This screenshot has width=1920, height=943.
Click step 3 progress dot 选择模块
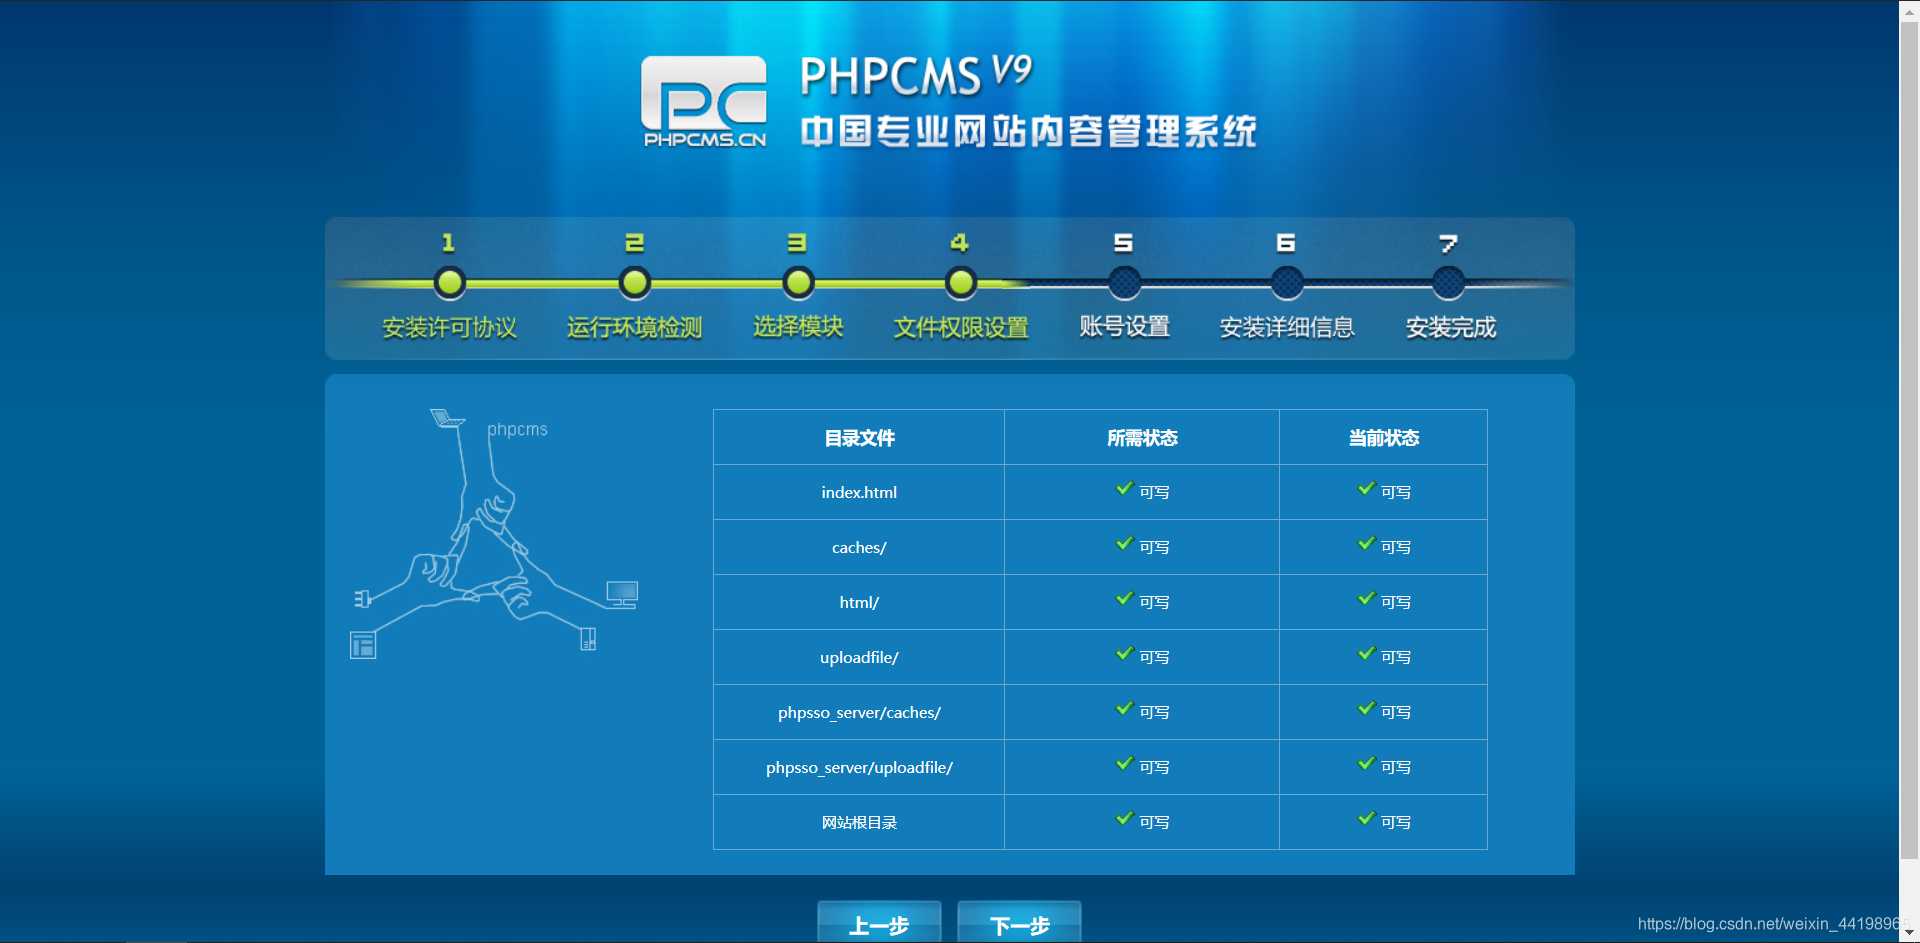pyautogui.click(x=798, y=283)
